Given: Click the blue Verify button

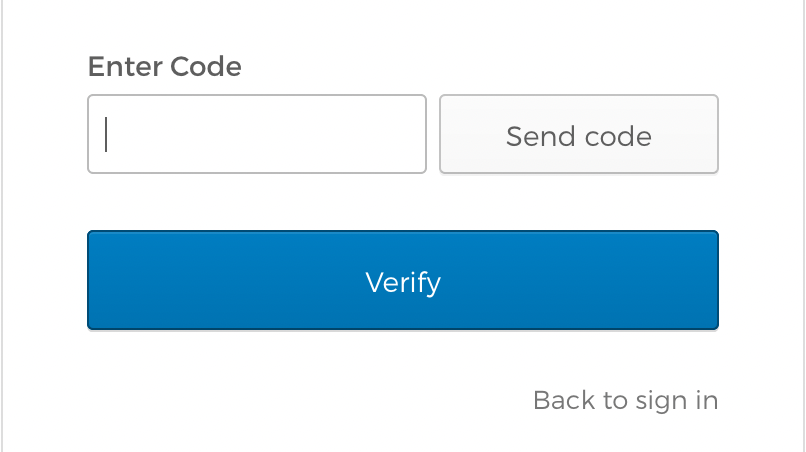Looking at the screenshot, I should pos(403,281).
